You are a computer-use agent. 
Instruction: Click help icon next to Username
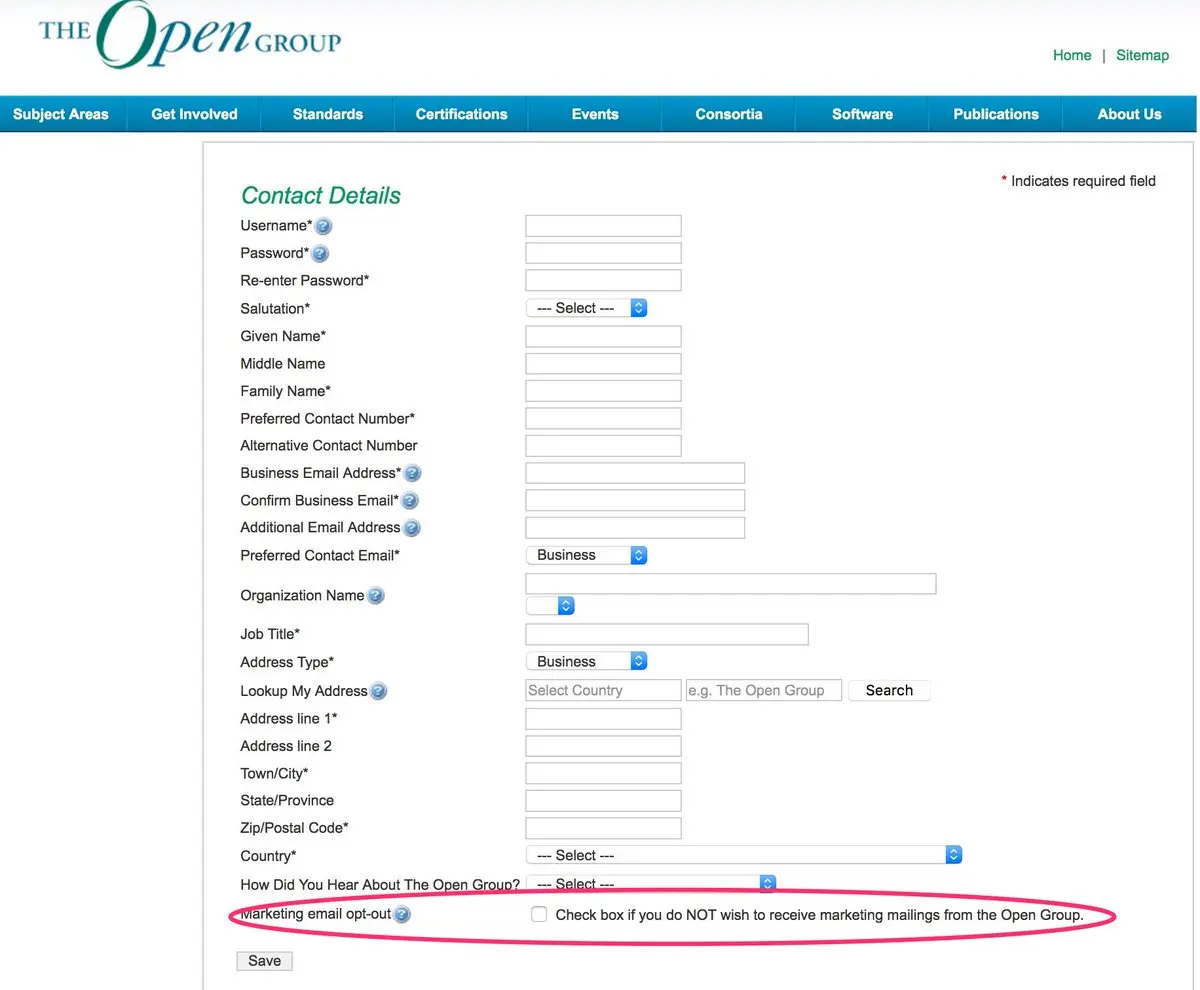(323, 227)
